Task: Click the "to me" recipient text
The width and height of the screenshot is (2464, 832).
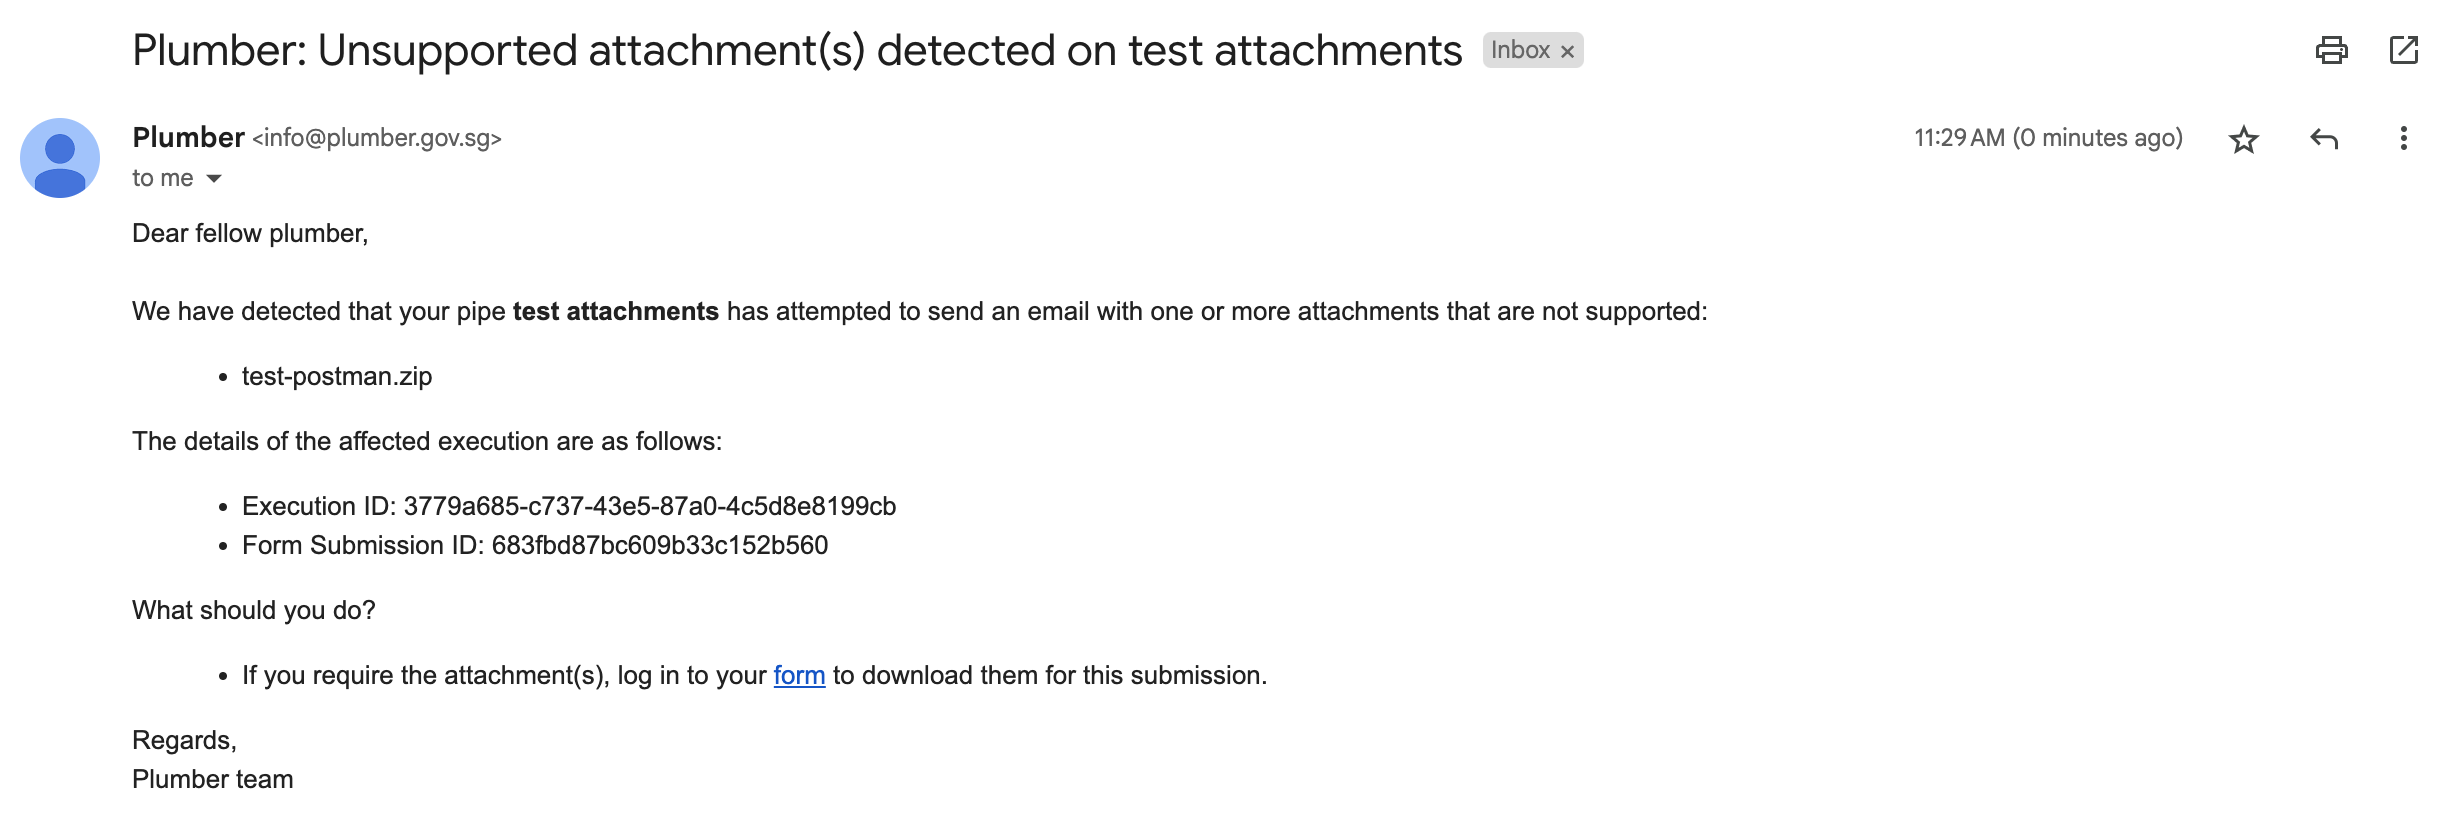Action: [x=163, y=179]
